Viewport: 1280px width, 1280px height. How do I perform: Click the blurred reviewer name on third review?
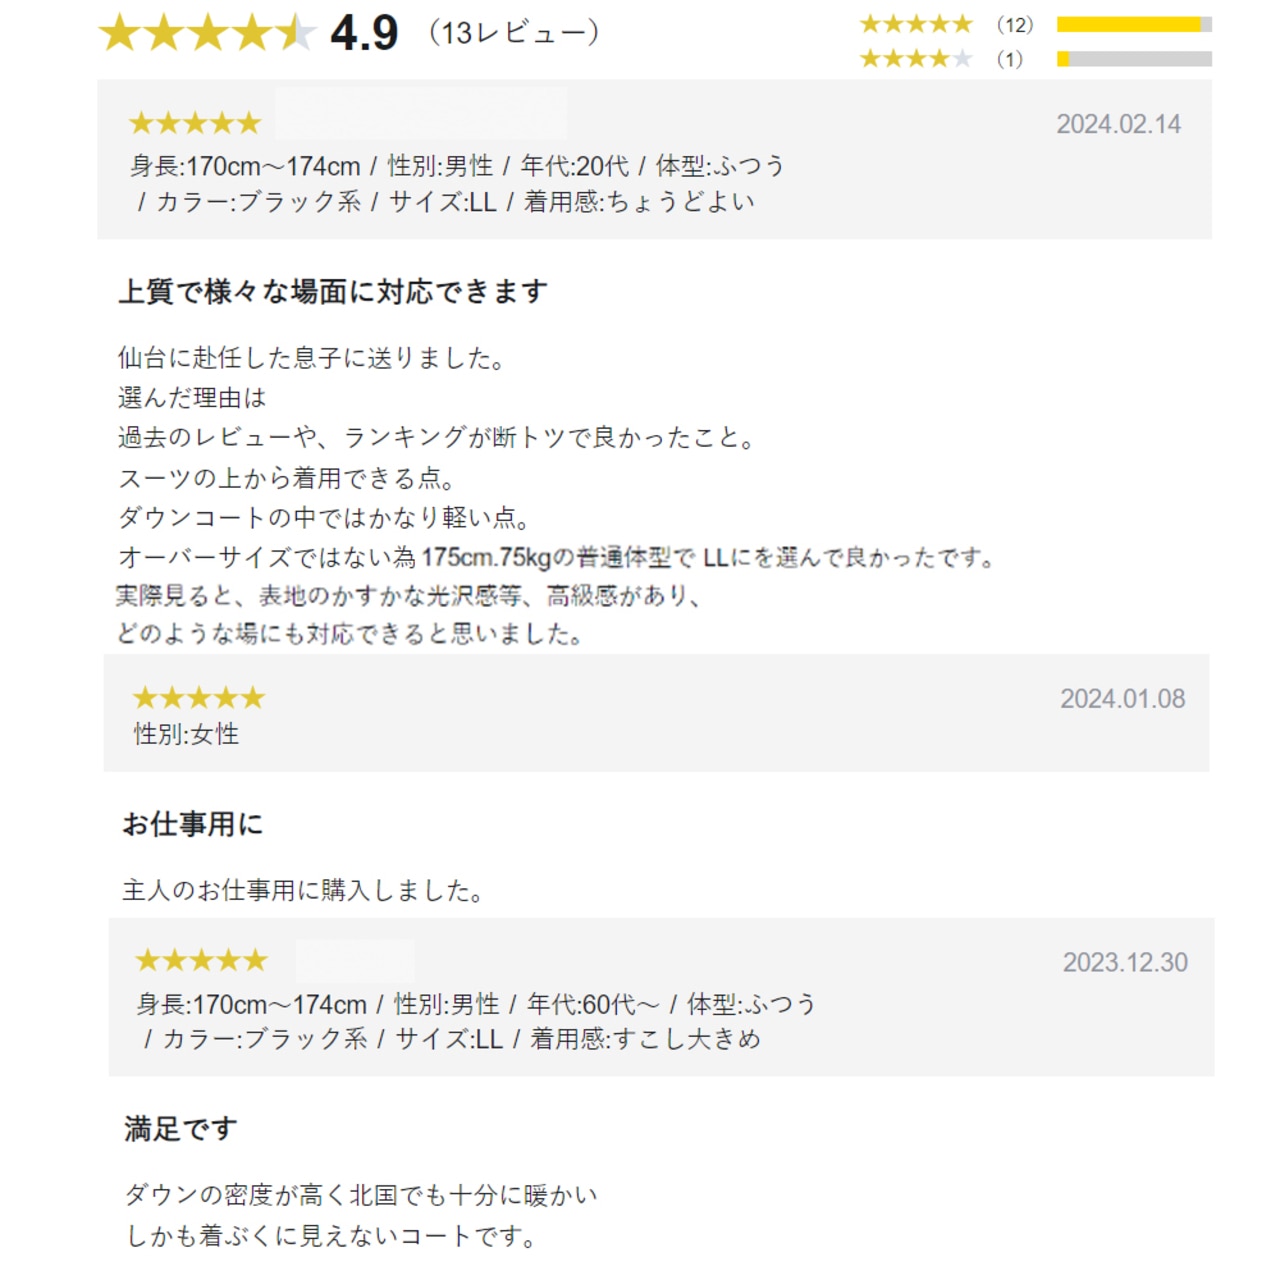coord(355,960)
